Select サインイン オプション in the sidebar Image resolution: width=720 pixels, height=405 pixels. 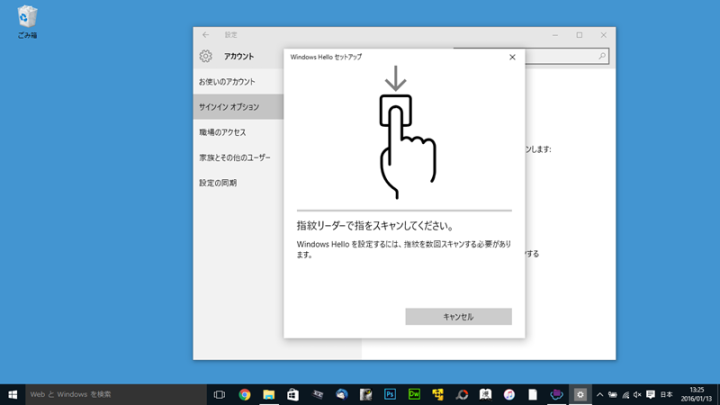229,107
